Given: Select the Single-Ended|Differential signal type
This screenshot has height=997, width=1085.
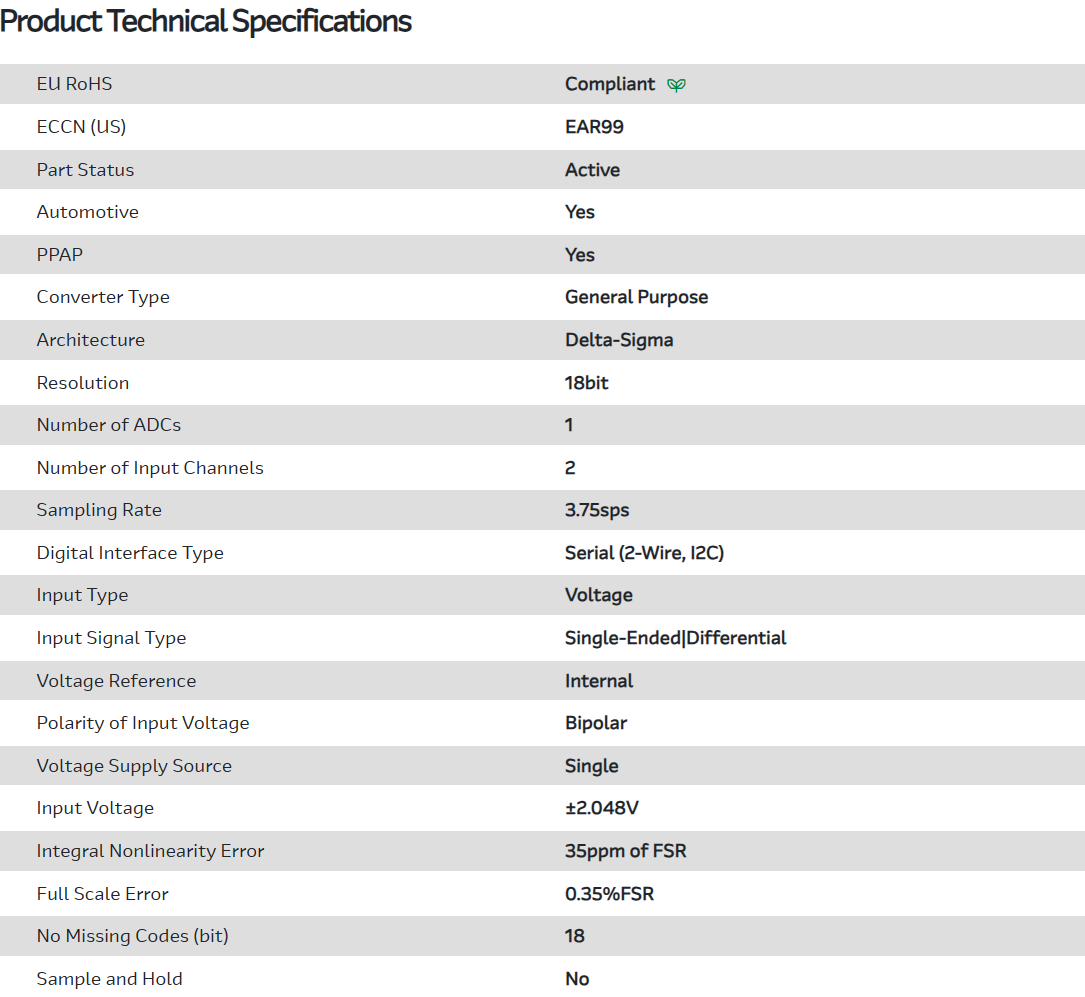Looking at the screenshot, I should (675, 638).
